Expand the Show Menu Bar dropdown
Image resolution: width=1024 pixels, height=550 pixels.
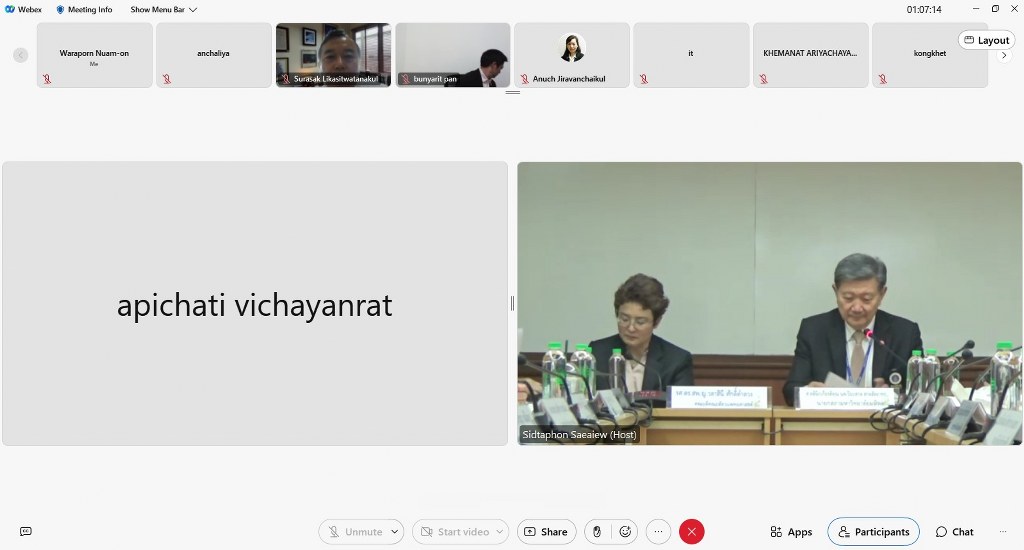click(x=163, y=10)
